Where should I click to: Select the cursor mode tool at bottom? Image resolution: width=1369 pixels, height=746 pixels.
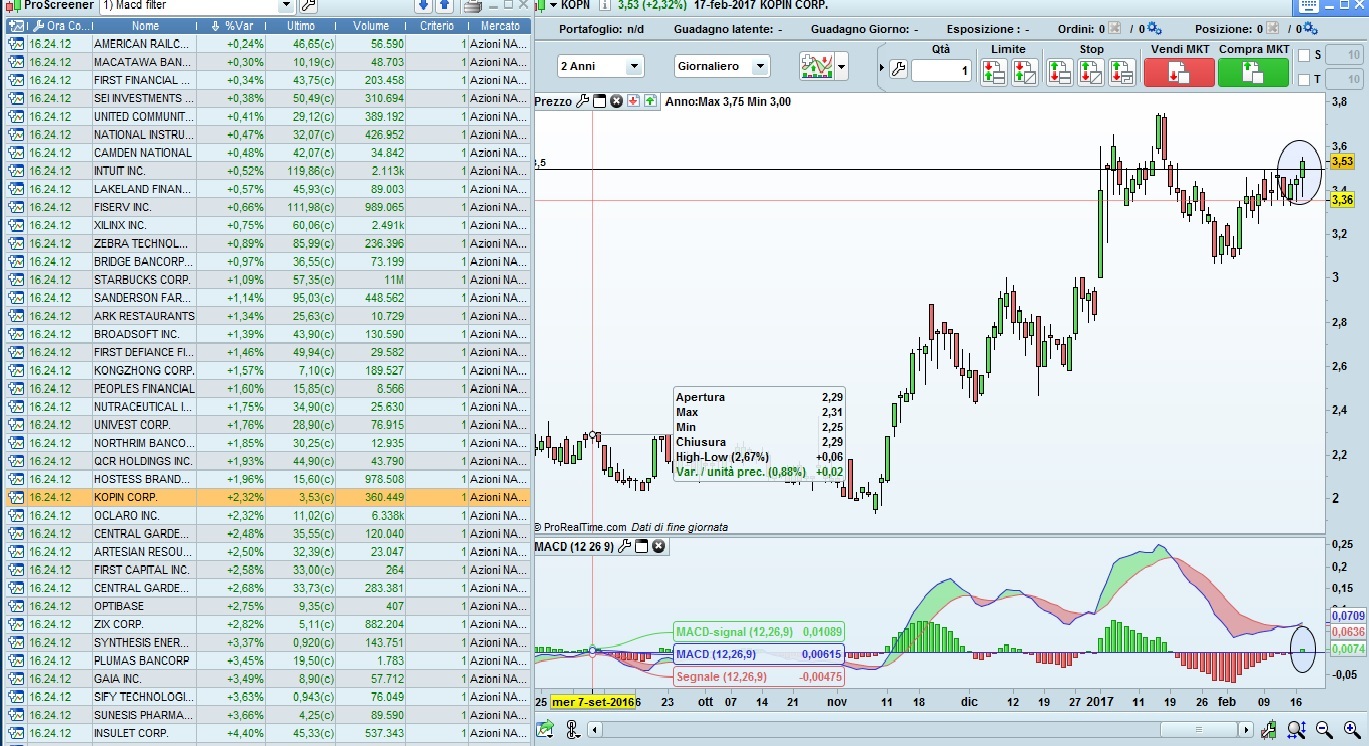(573, 730)
